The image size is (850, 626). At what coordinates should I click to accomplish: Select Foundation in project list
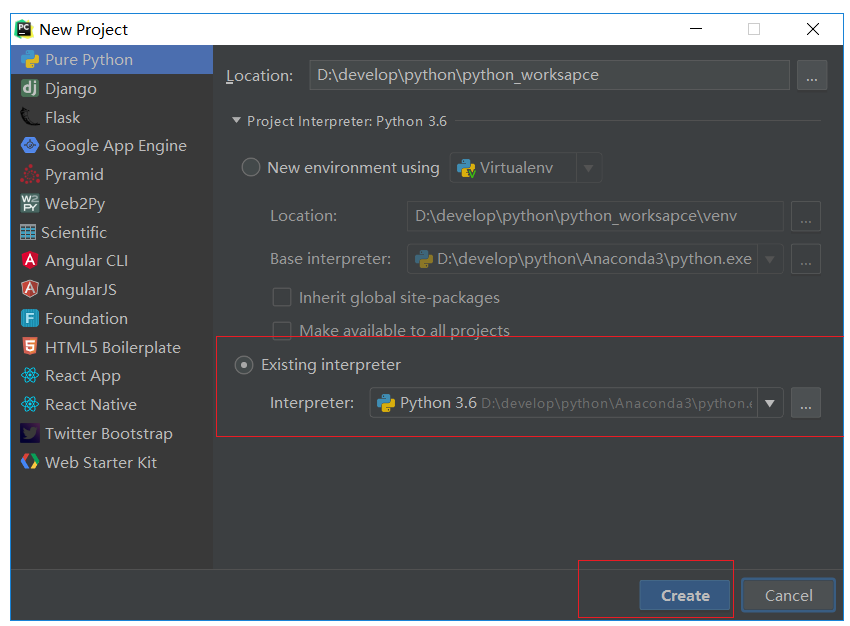tap(112, 319)
